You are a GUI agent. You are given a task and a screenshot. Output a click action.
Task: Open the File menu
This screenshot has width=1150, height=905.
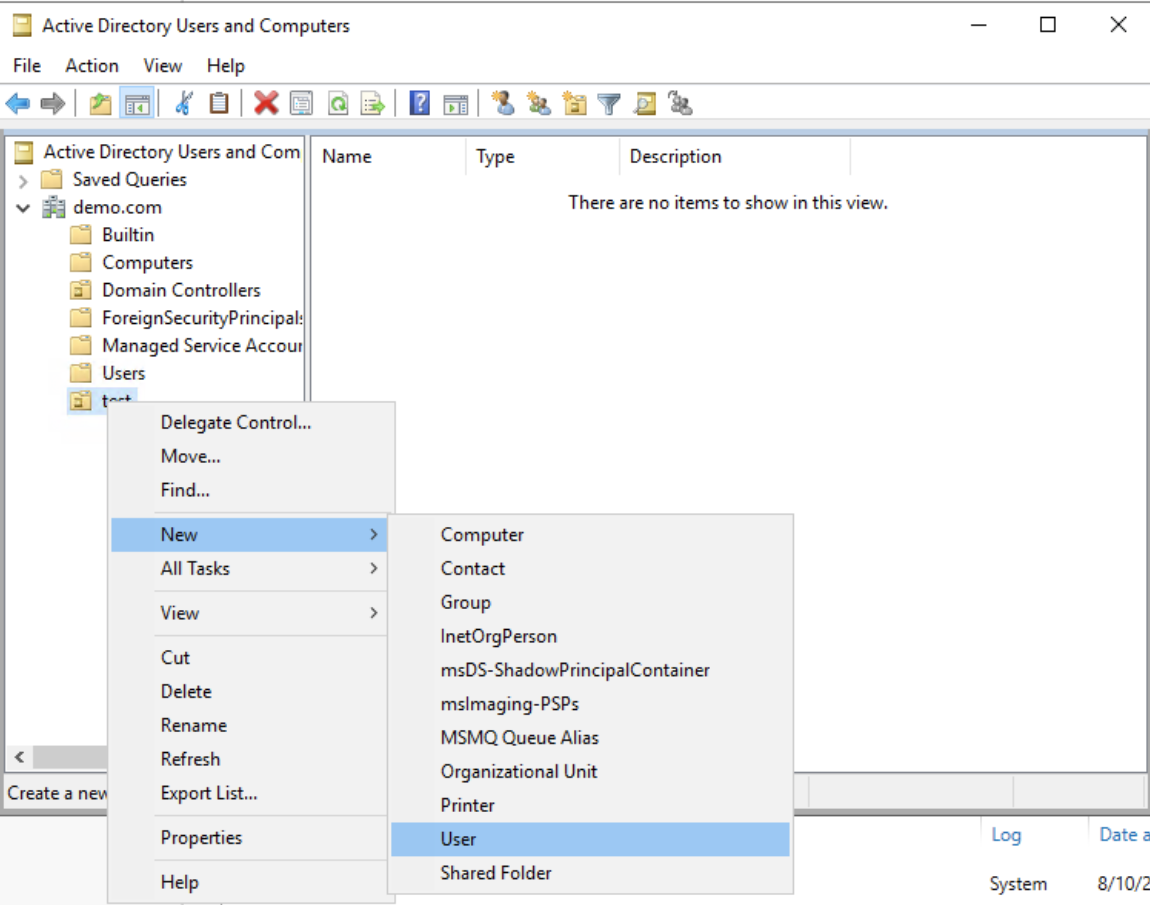click(x=27, y=66)
